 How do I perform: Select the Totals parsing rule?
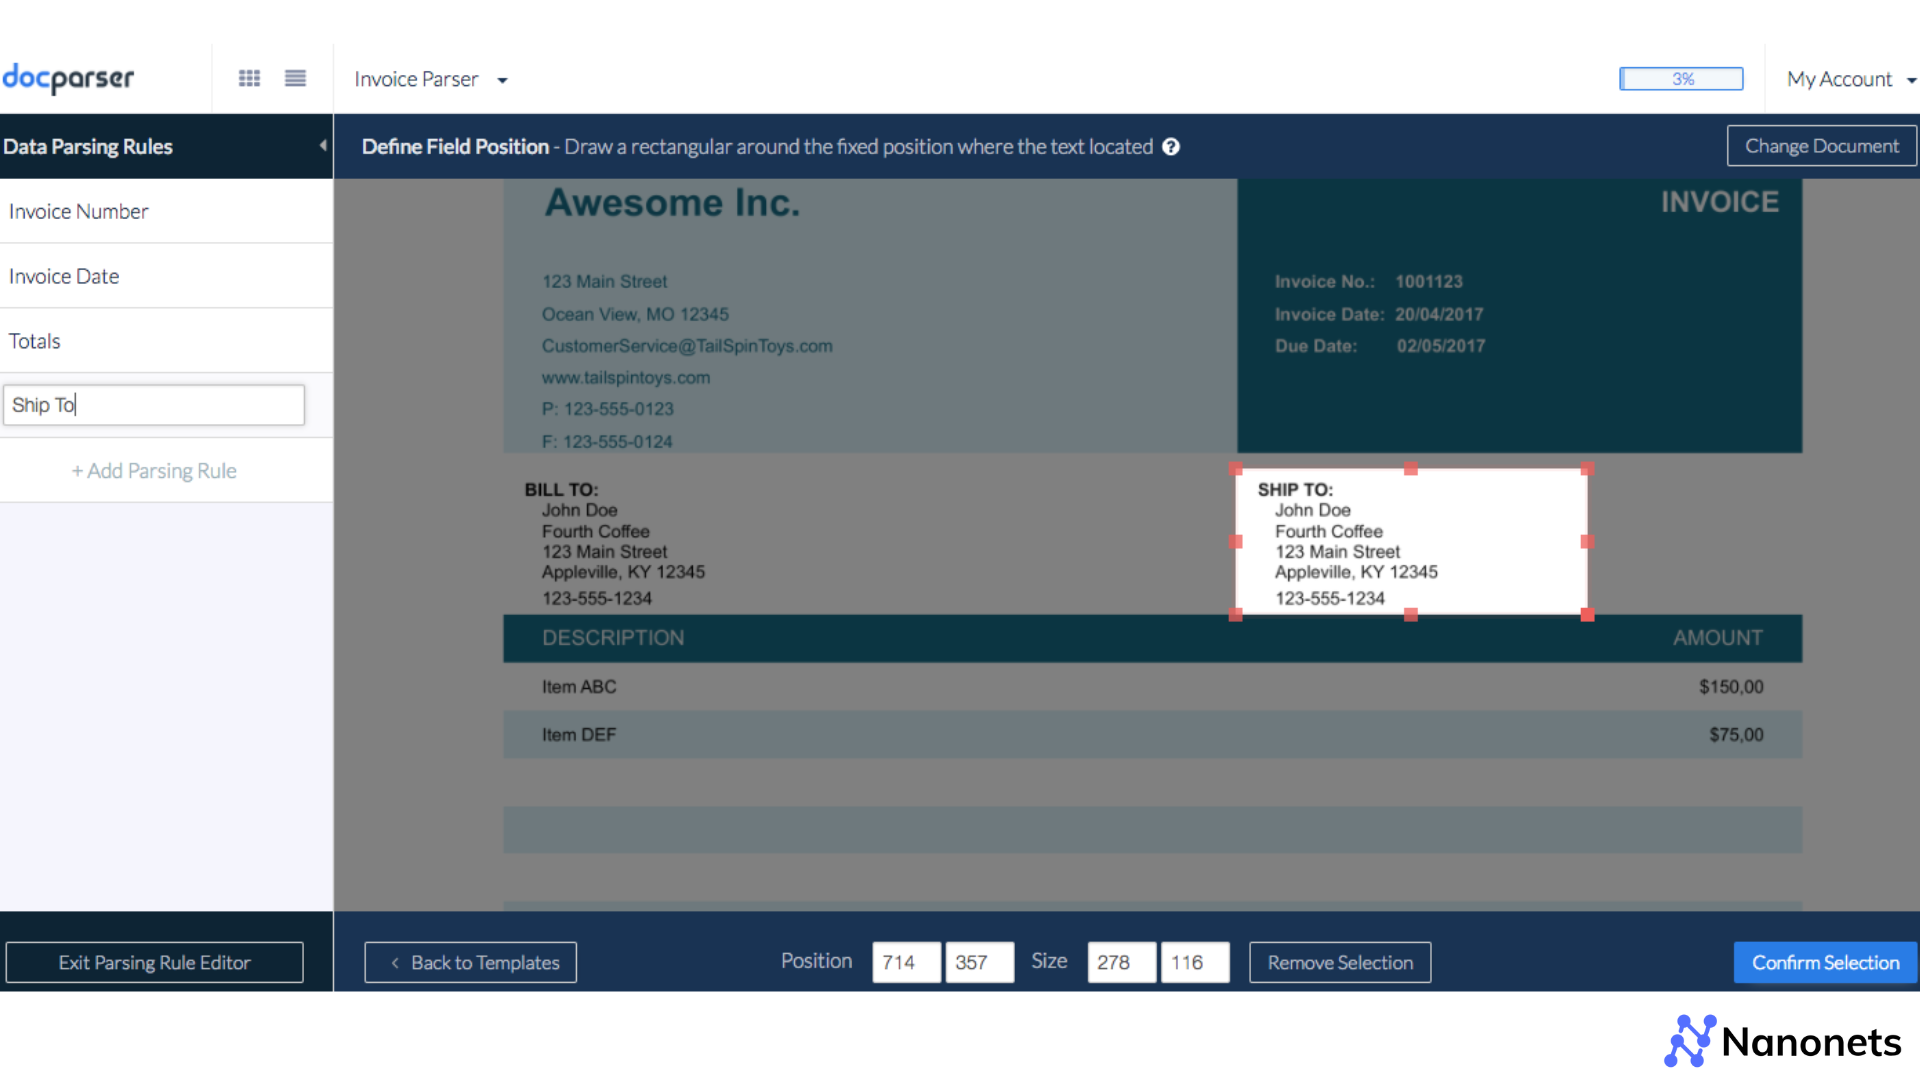pos(34,341)
